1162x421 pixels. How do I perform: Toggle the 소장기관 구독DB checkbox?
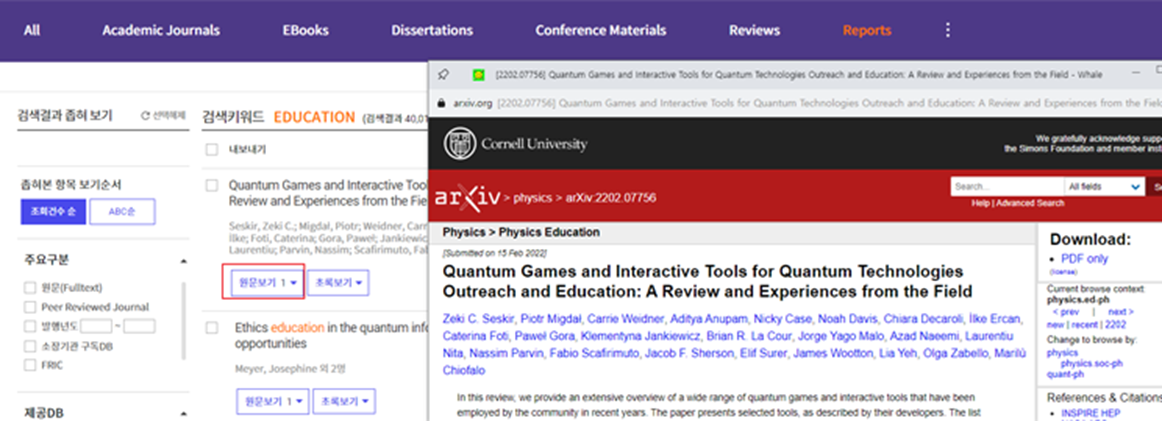[x=30, y=346]
